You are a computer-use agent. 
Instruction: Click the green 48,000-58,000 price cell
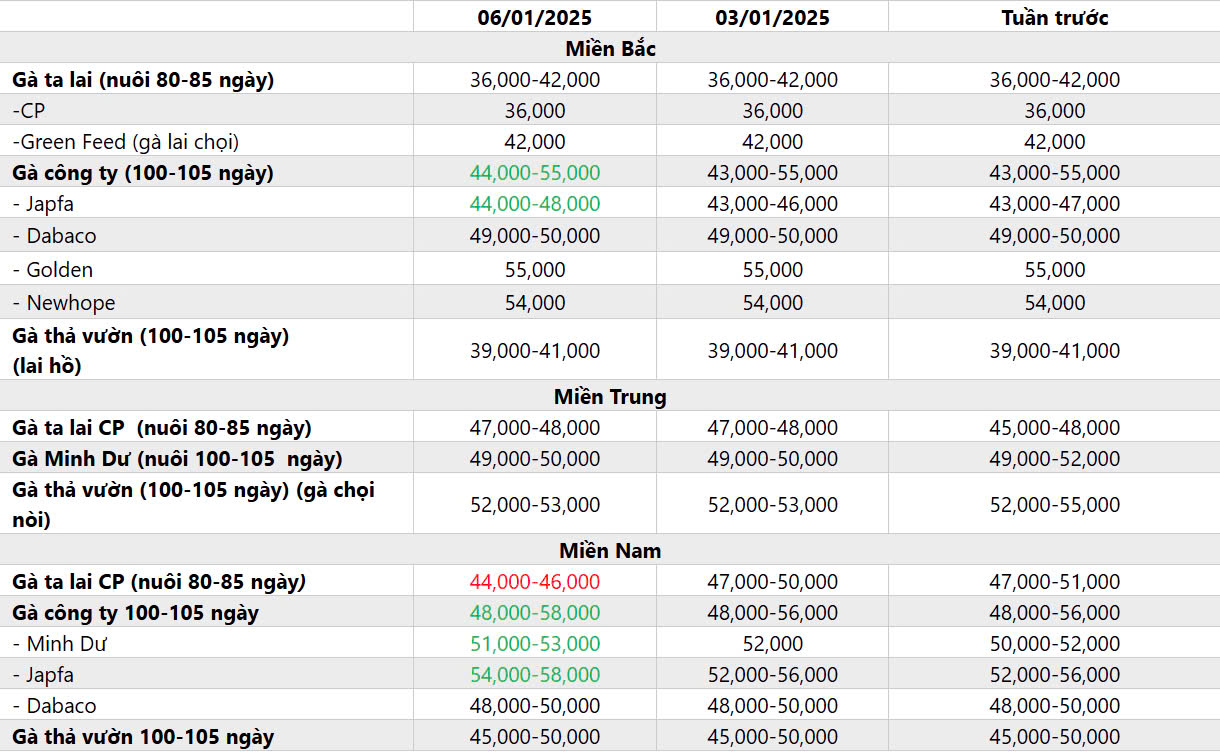(535, 613)
